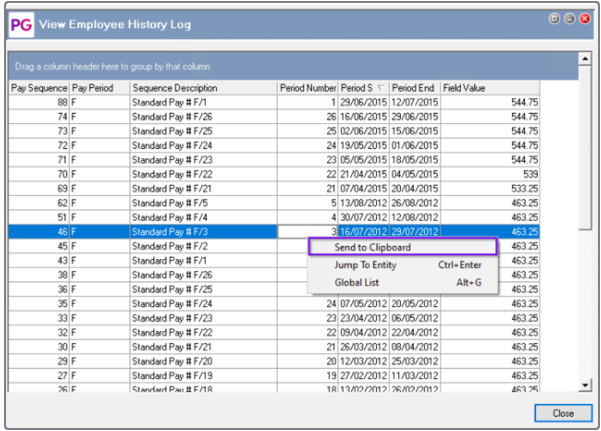Click scrollbar down arrow
The image size is (601, 431).
585,385
